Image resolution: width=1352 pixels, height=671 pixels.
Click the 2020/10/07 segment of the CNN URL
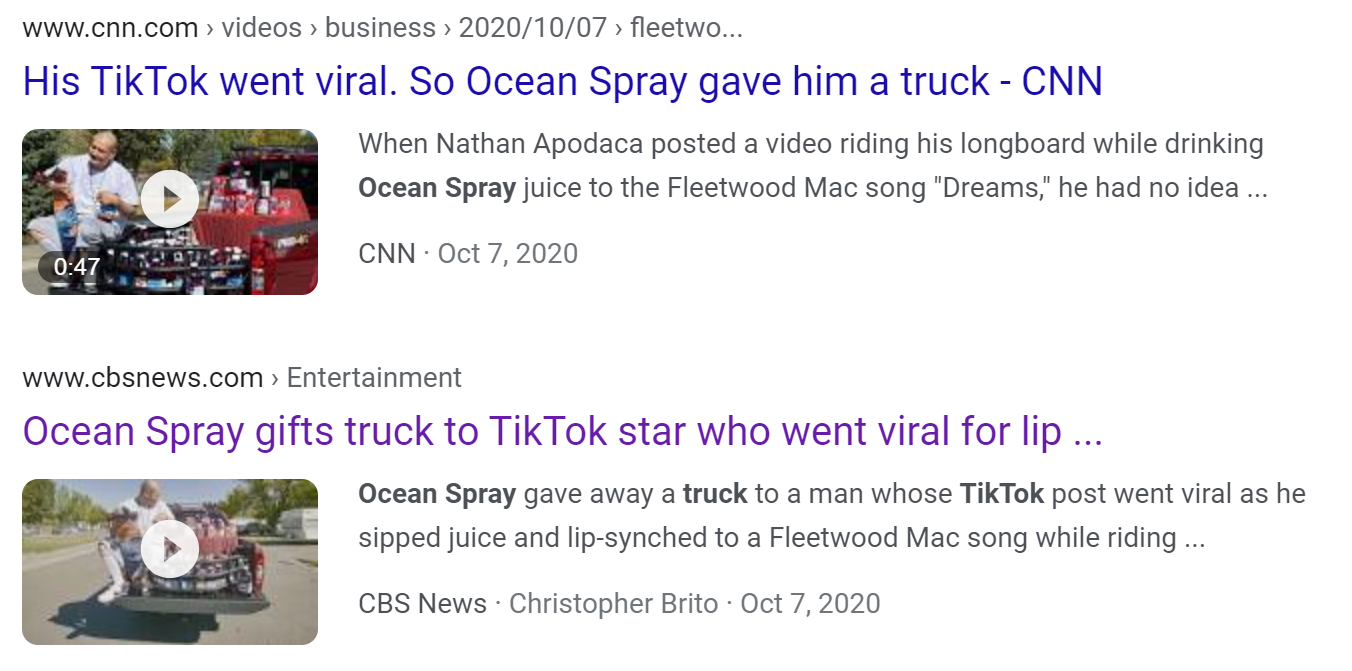click(x=532, y=28)
